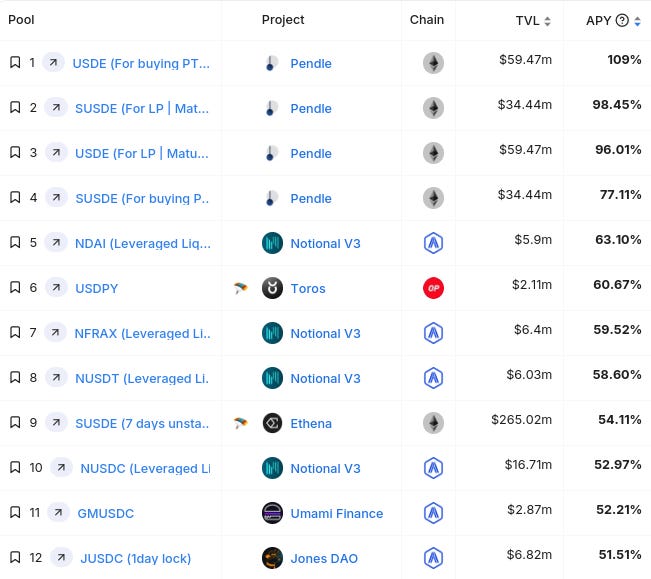651x579 pixels.
Task: Bookmark the SUSDE (For buying P..) pool row 4
Action: [15, 197]
